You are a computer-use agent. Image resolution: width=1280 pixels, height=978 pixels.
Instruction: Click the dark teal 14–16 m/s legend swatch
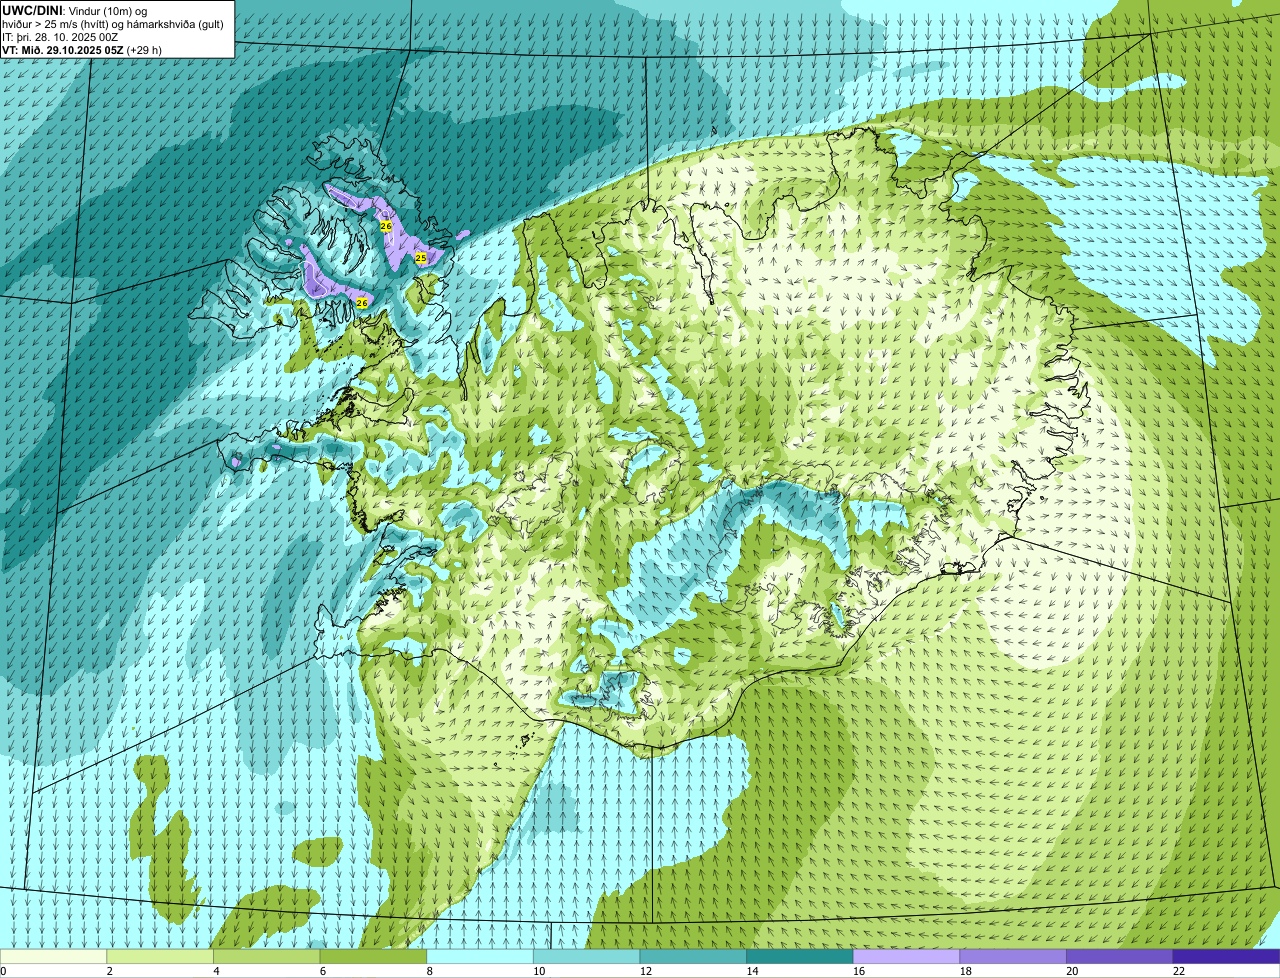(799, 956)
